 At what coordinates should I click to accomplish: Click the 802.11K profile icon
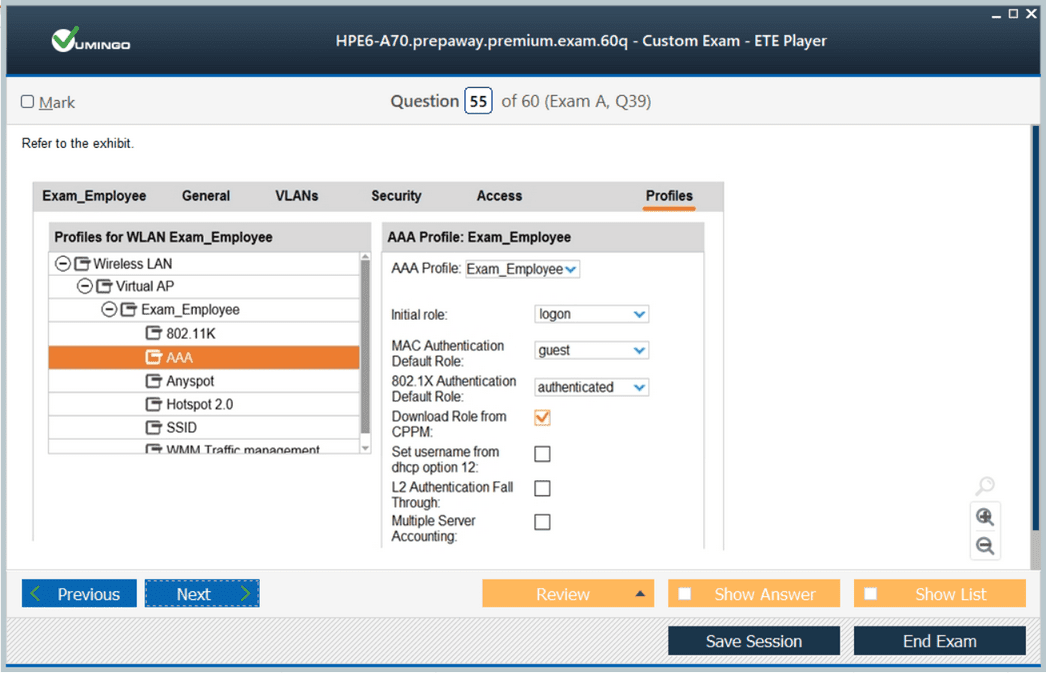pyautogui.click(x=153, y=333)
